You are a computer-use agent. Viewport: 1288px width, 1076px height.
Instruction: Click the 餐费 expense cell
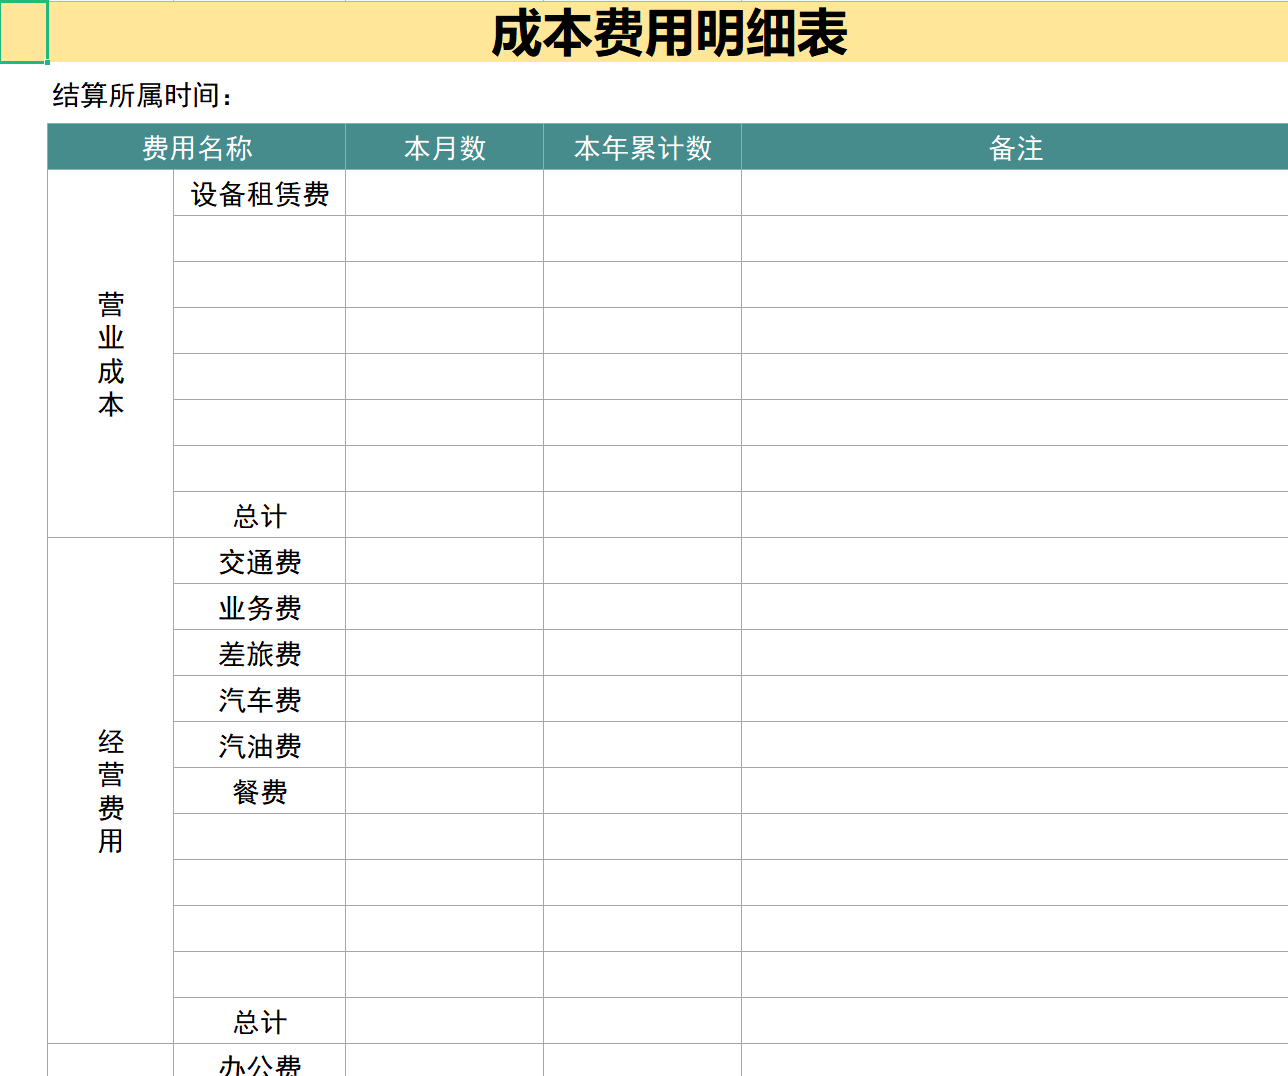[258, 791]
